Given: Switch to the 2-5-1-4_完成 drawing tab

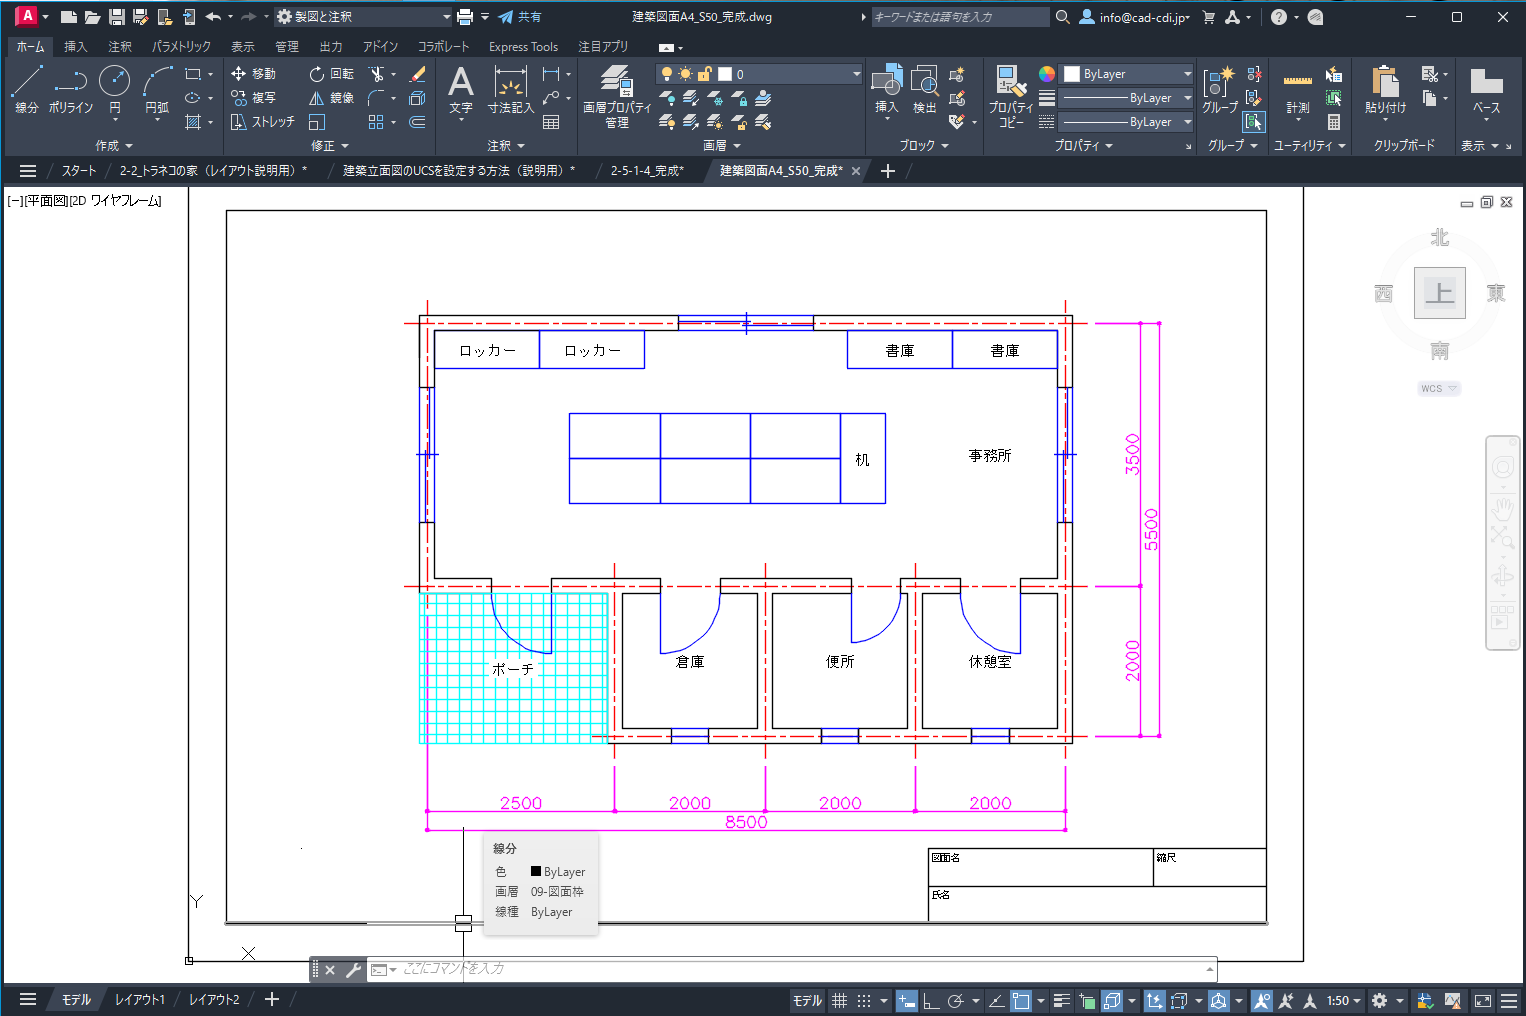Looking at the screenshot, I should [x=647, y=171].
